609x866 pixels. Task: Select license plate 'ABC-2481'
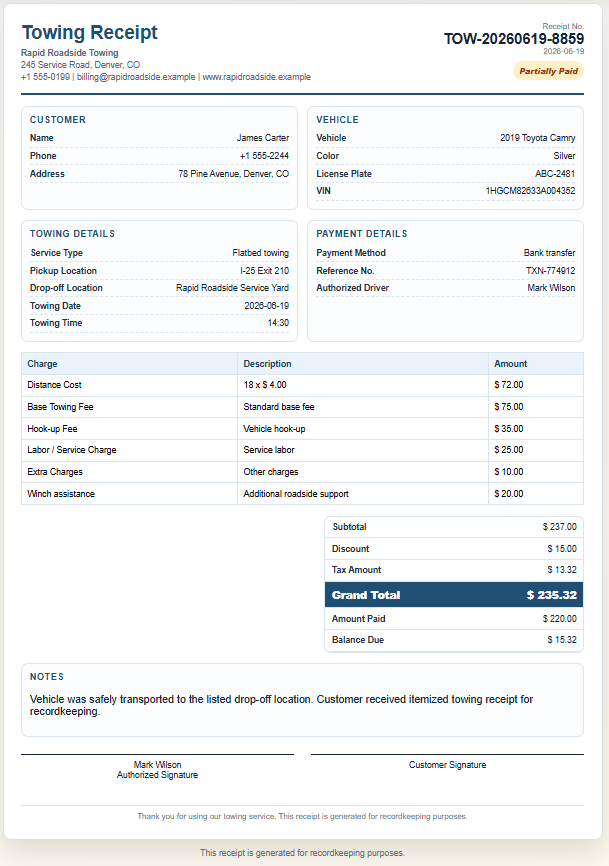[555, 173]
